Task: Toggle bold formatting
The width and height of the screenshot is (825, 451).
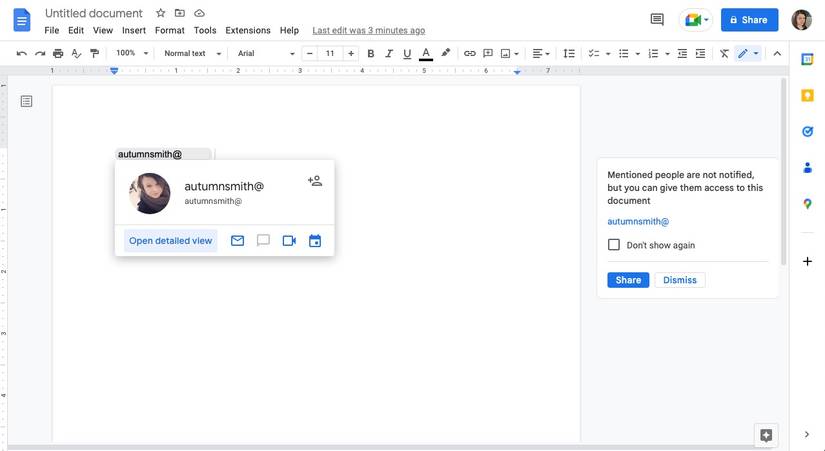Action: 370,53
